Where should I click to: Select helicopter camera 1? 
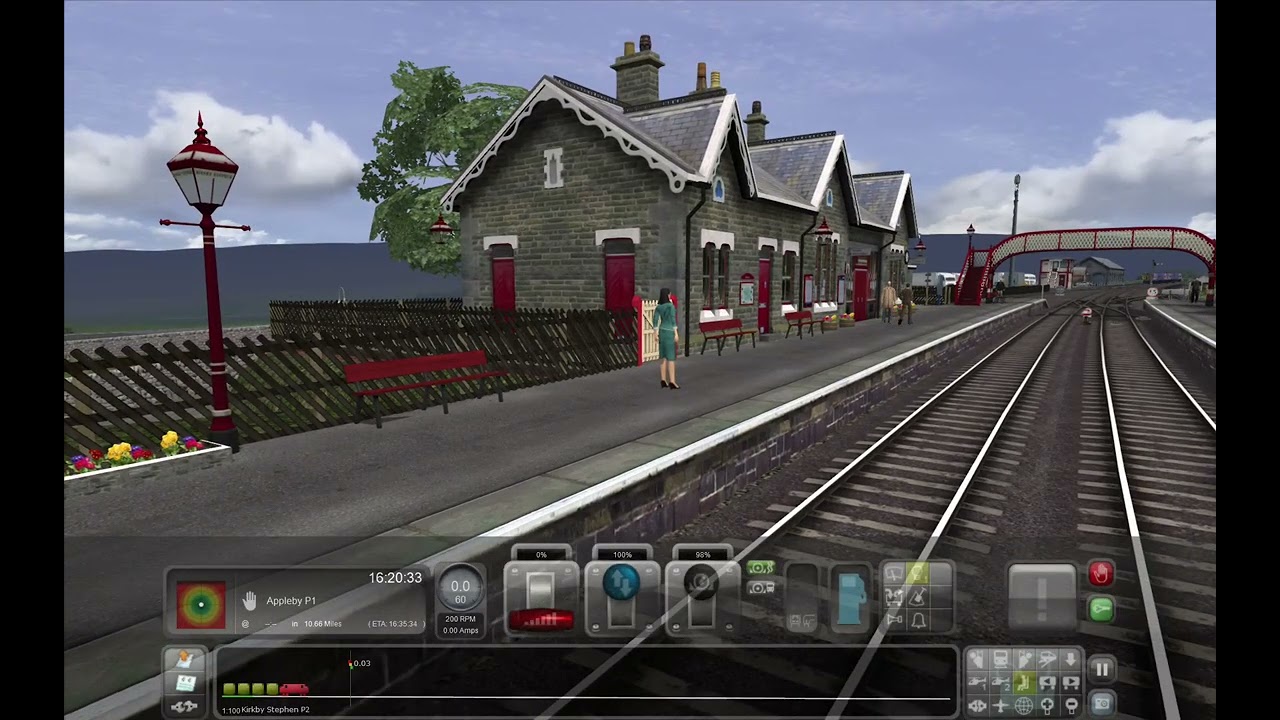tap(977, 682)
